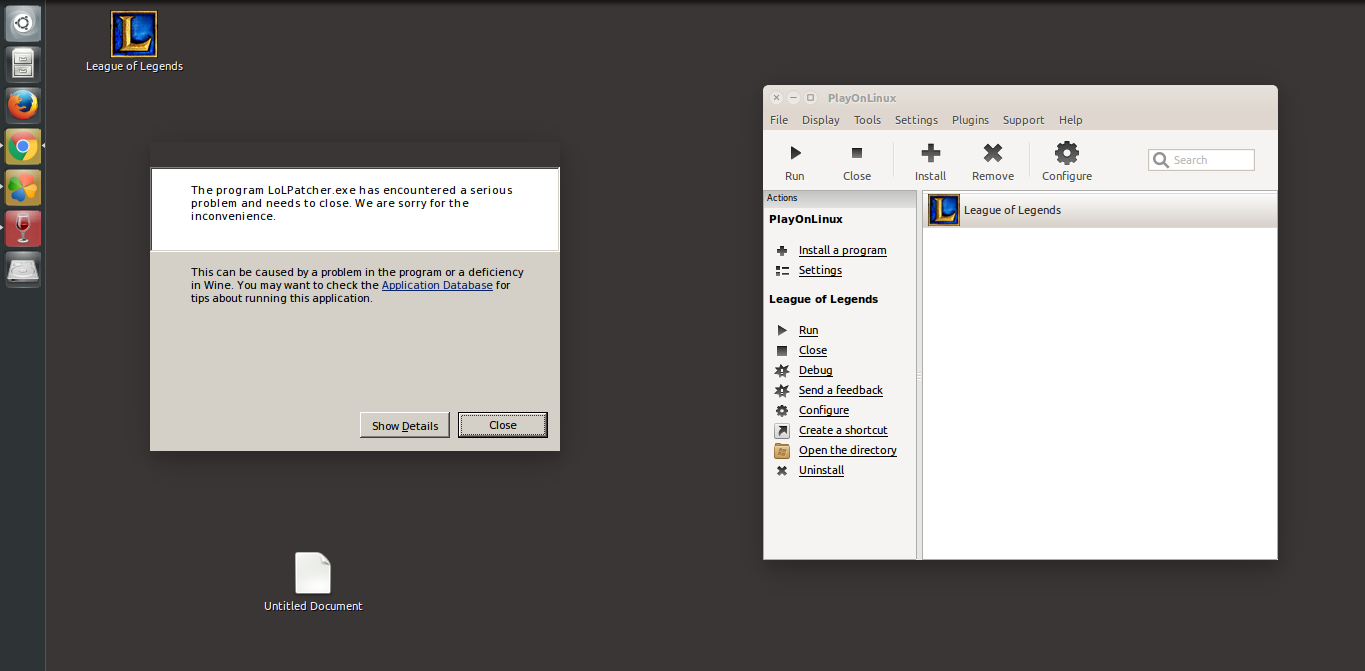Open the Display menu

tap(821, 120)
